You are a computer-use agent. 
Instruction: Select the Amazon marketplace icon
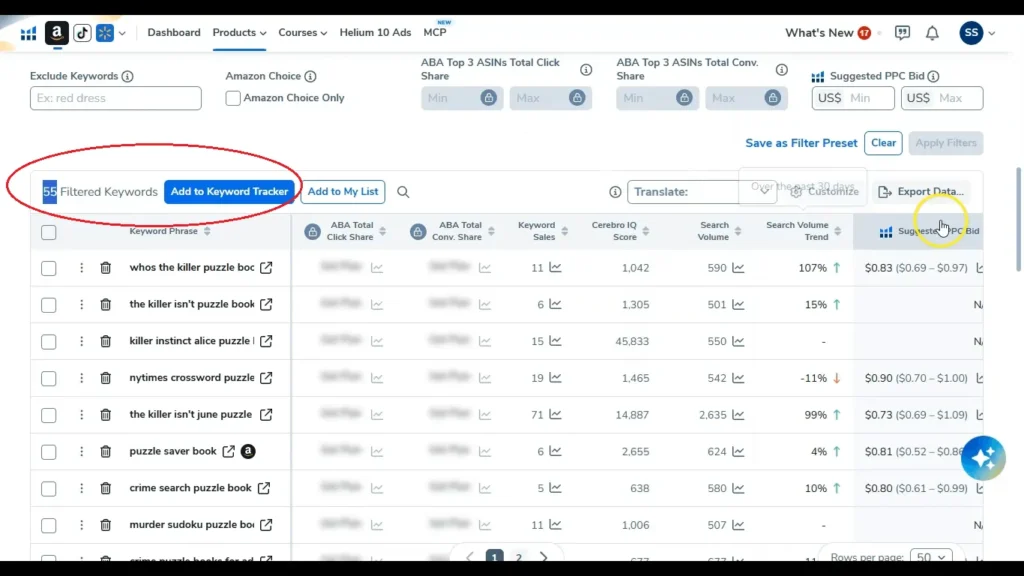pyautogui.click(x=57, y=33)
